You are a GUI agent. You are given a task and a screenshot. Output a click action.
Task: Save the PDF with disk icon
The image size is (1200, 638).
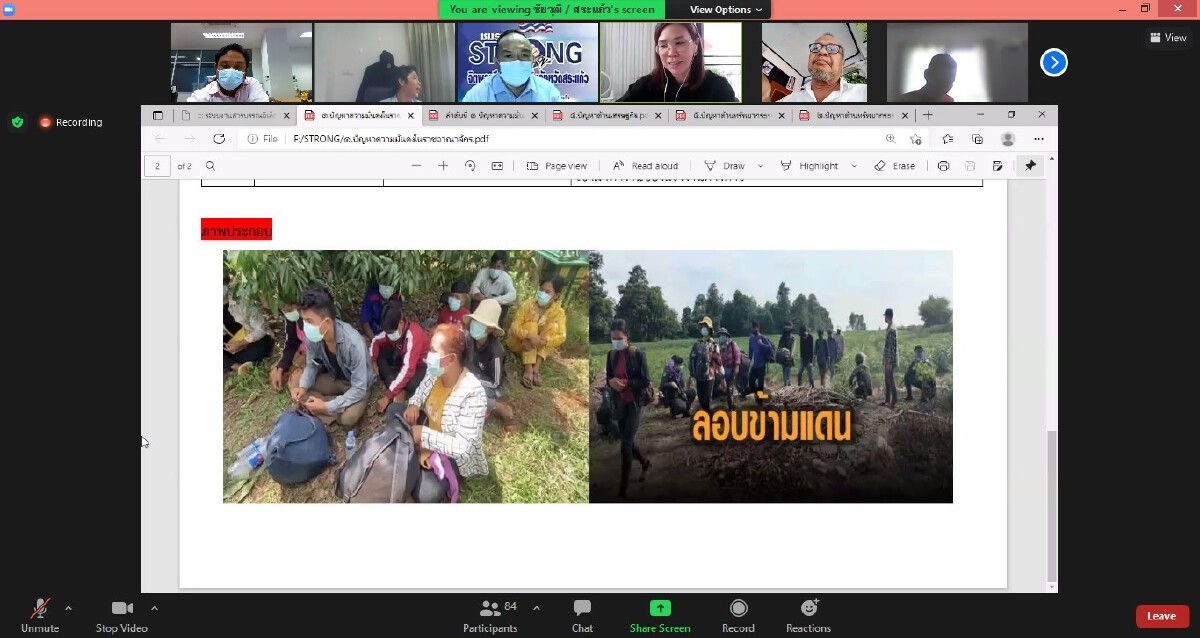click(970, 166)
